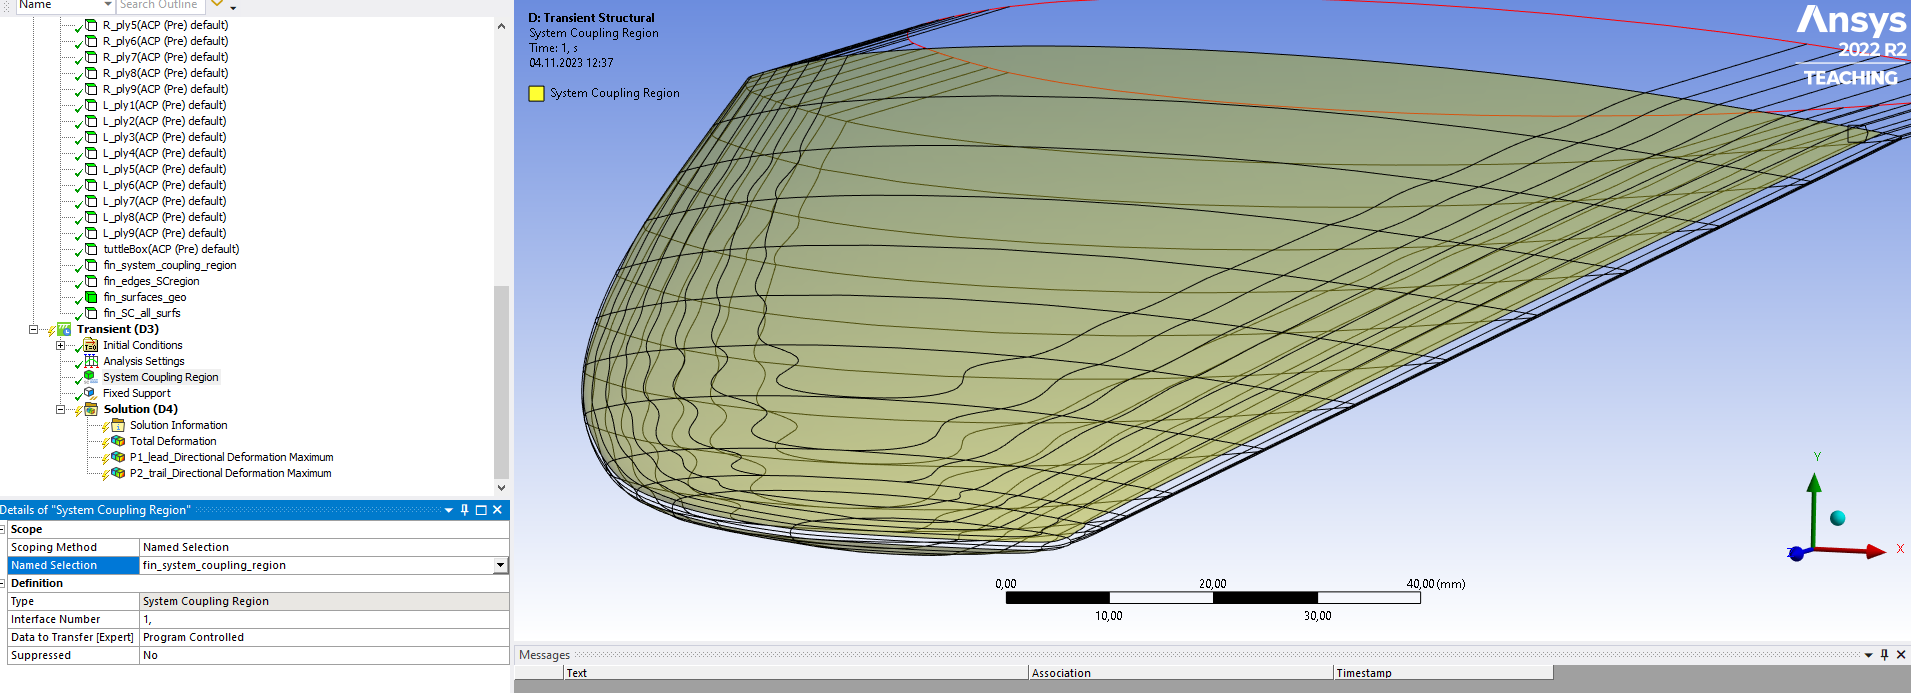Expand the Initial Conditions node
The height and width of the screenshot is (693, 1911).
pos(60,345)
